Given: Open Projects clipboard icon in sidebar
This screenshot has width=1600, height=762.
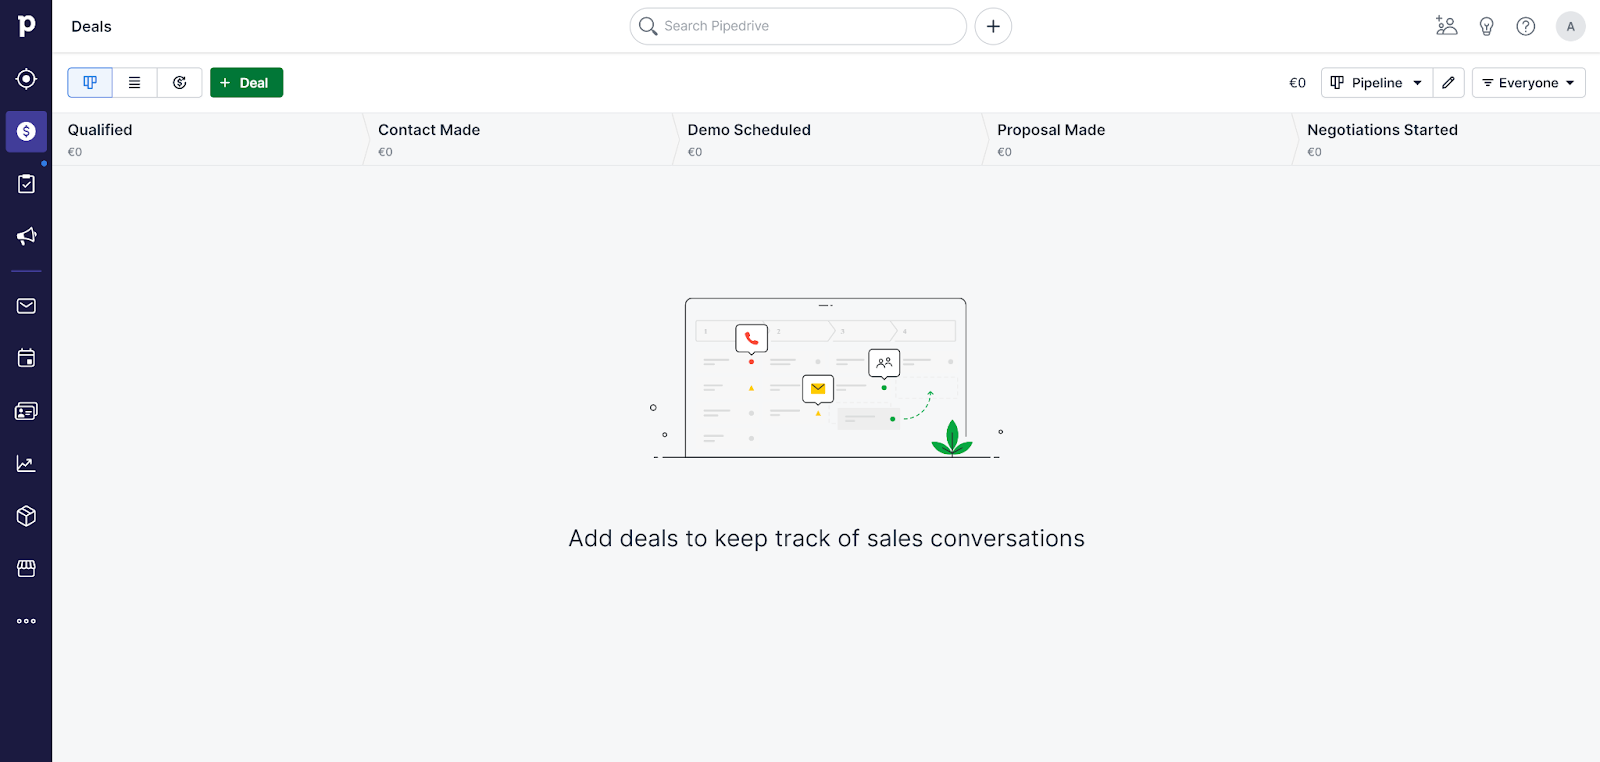Looking at the screenshot, I should [26, 184].
